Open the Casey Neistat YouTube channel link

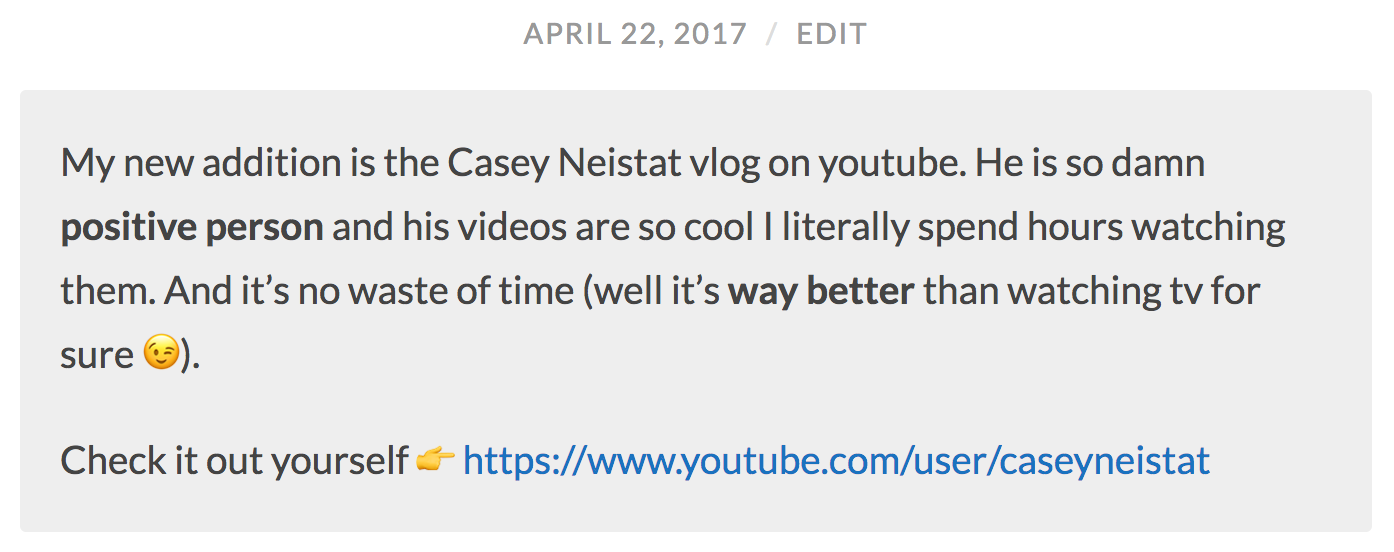(836, 461)
